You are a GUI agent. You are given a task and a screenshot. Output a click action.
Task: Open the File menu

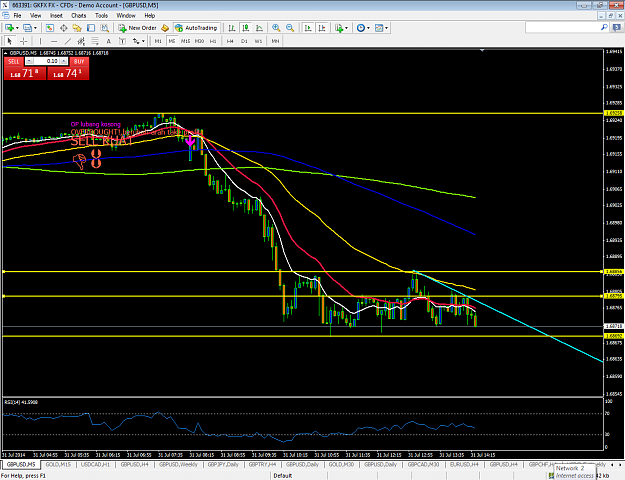tap(18, 16)
